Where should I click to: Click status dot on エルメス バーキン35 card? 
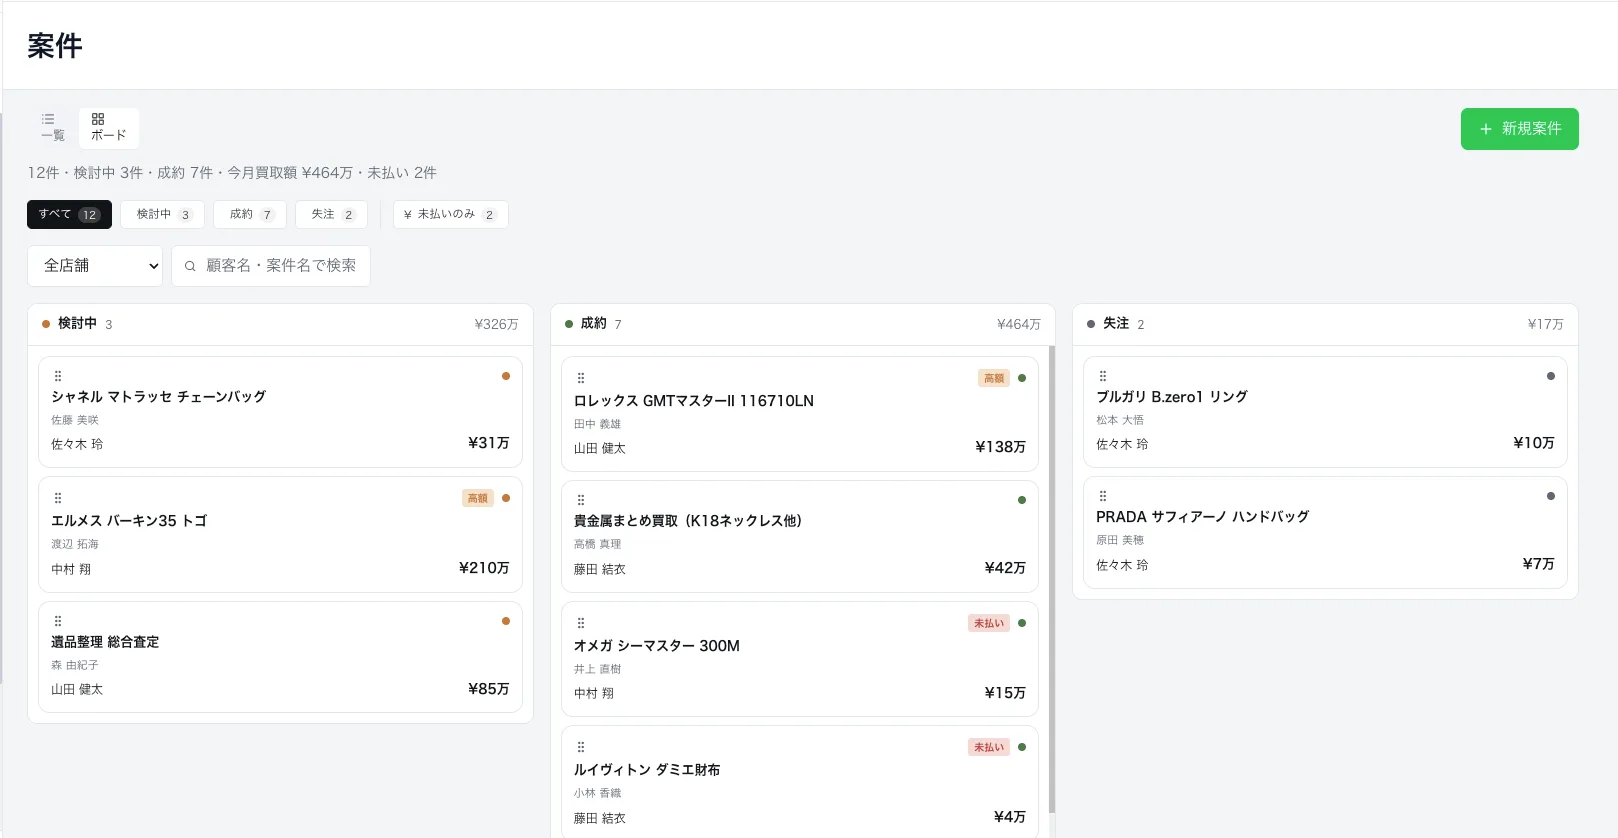click(506, 498)
